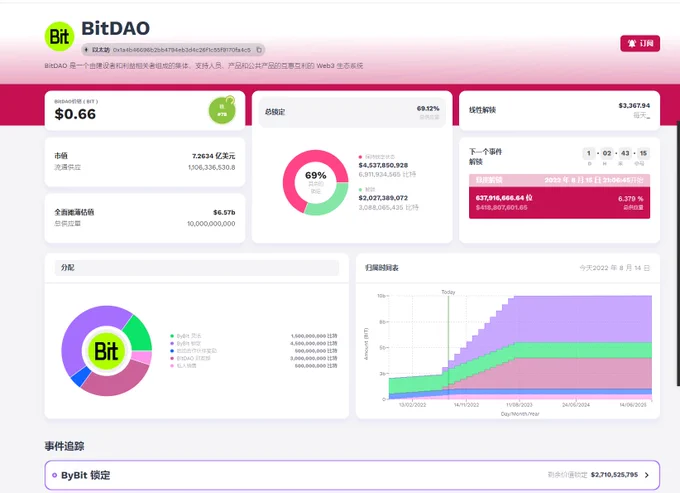Click the light pink slice of allocation pie
Screen dimensions: 680x493
[142, 357]
